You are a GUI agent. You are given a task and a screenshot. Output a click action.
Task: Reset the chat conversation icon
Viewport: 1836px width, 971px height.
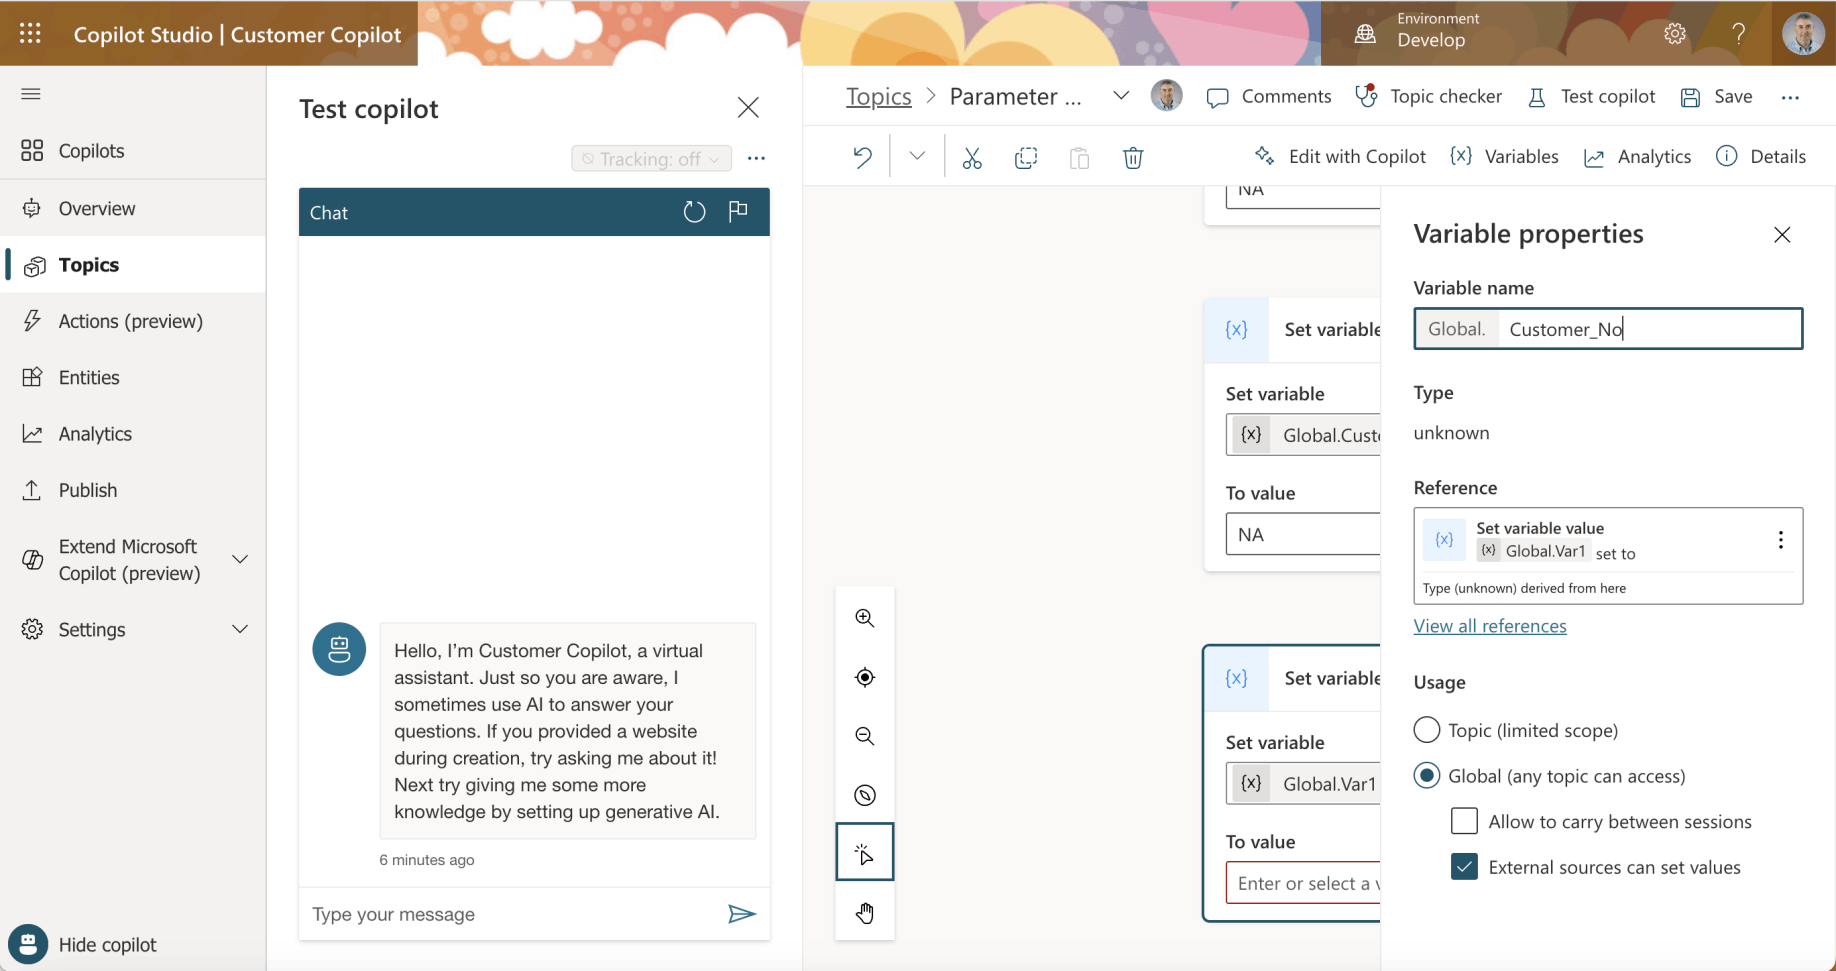[694, 212]
